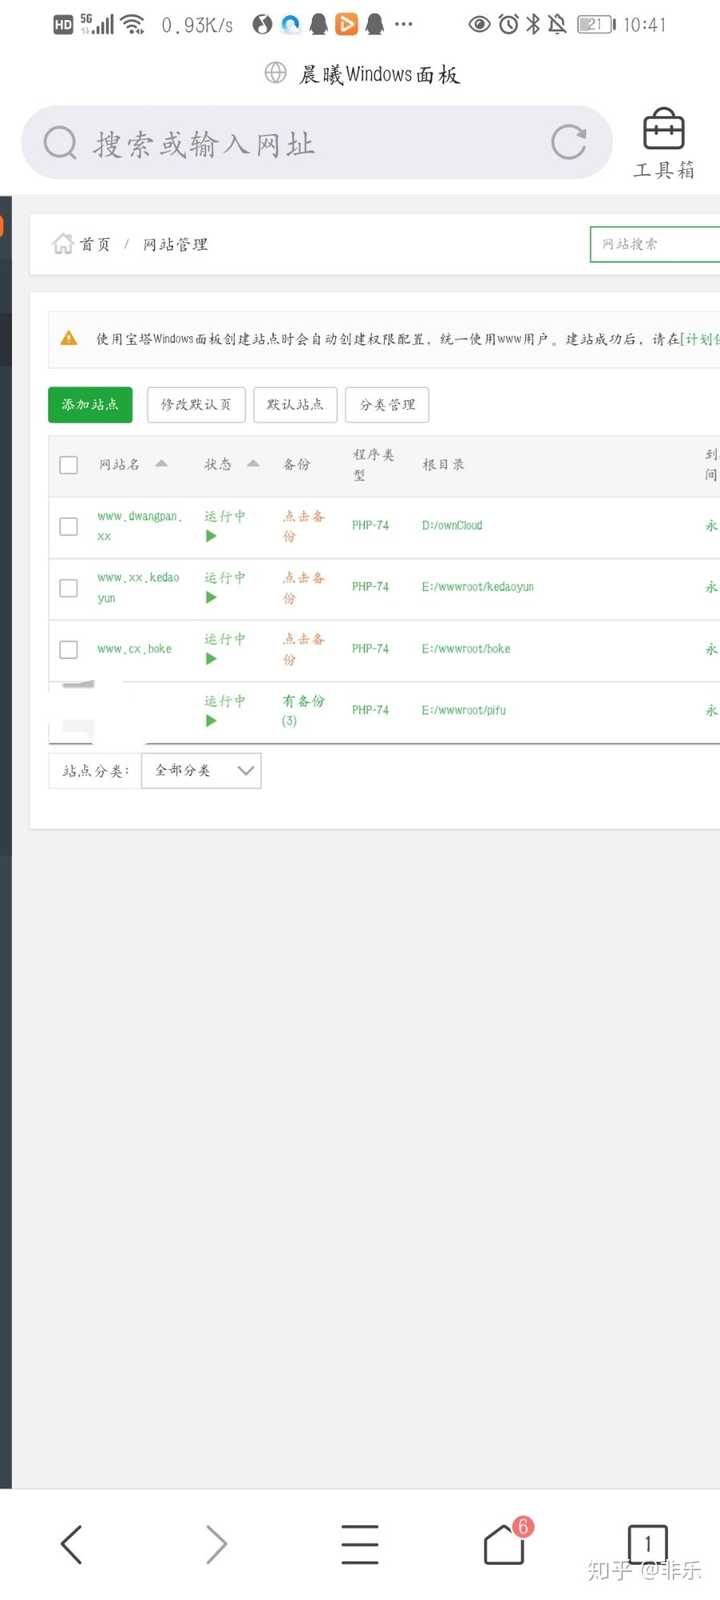
Task: Click the 程序类型 column header
Action: (x=373, y=465)
